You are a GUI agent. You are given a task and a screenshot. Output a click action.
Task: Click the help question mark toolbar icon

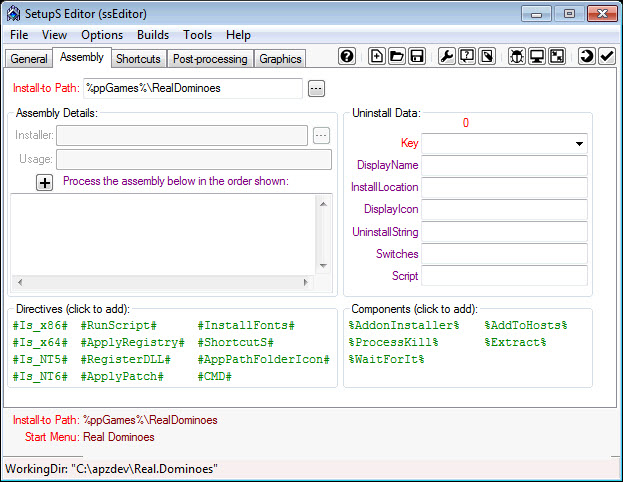pyautogui.click(x=347, y=56)
